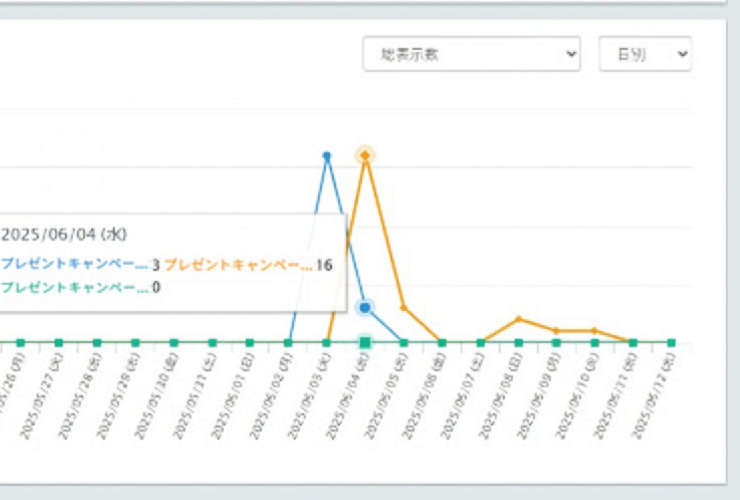Click the green tooltip series with value 0

[80, 287]
